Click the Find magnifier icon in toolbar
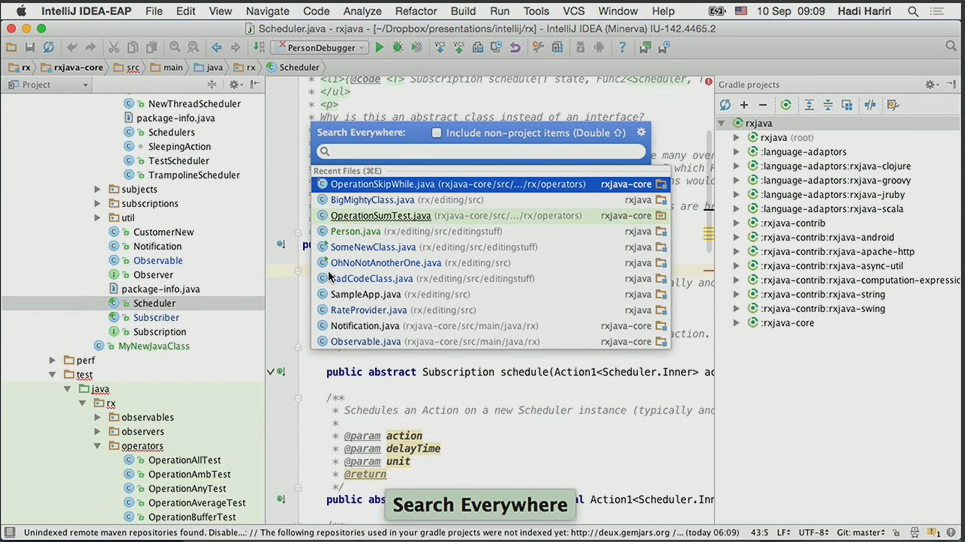This screenshot has height=542, width=965. 175,47
